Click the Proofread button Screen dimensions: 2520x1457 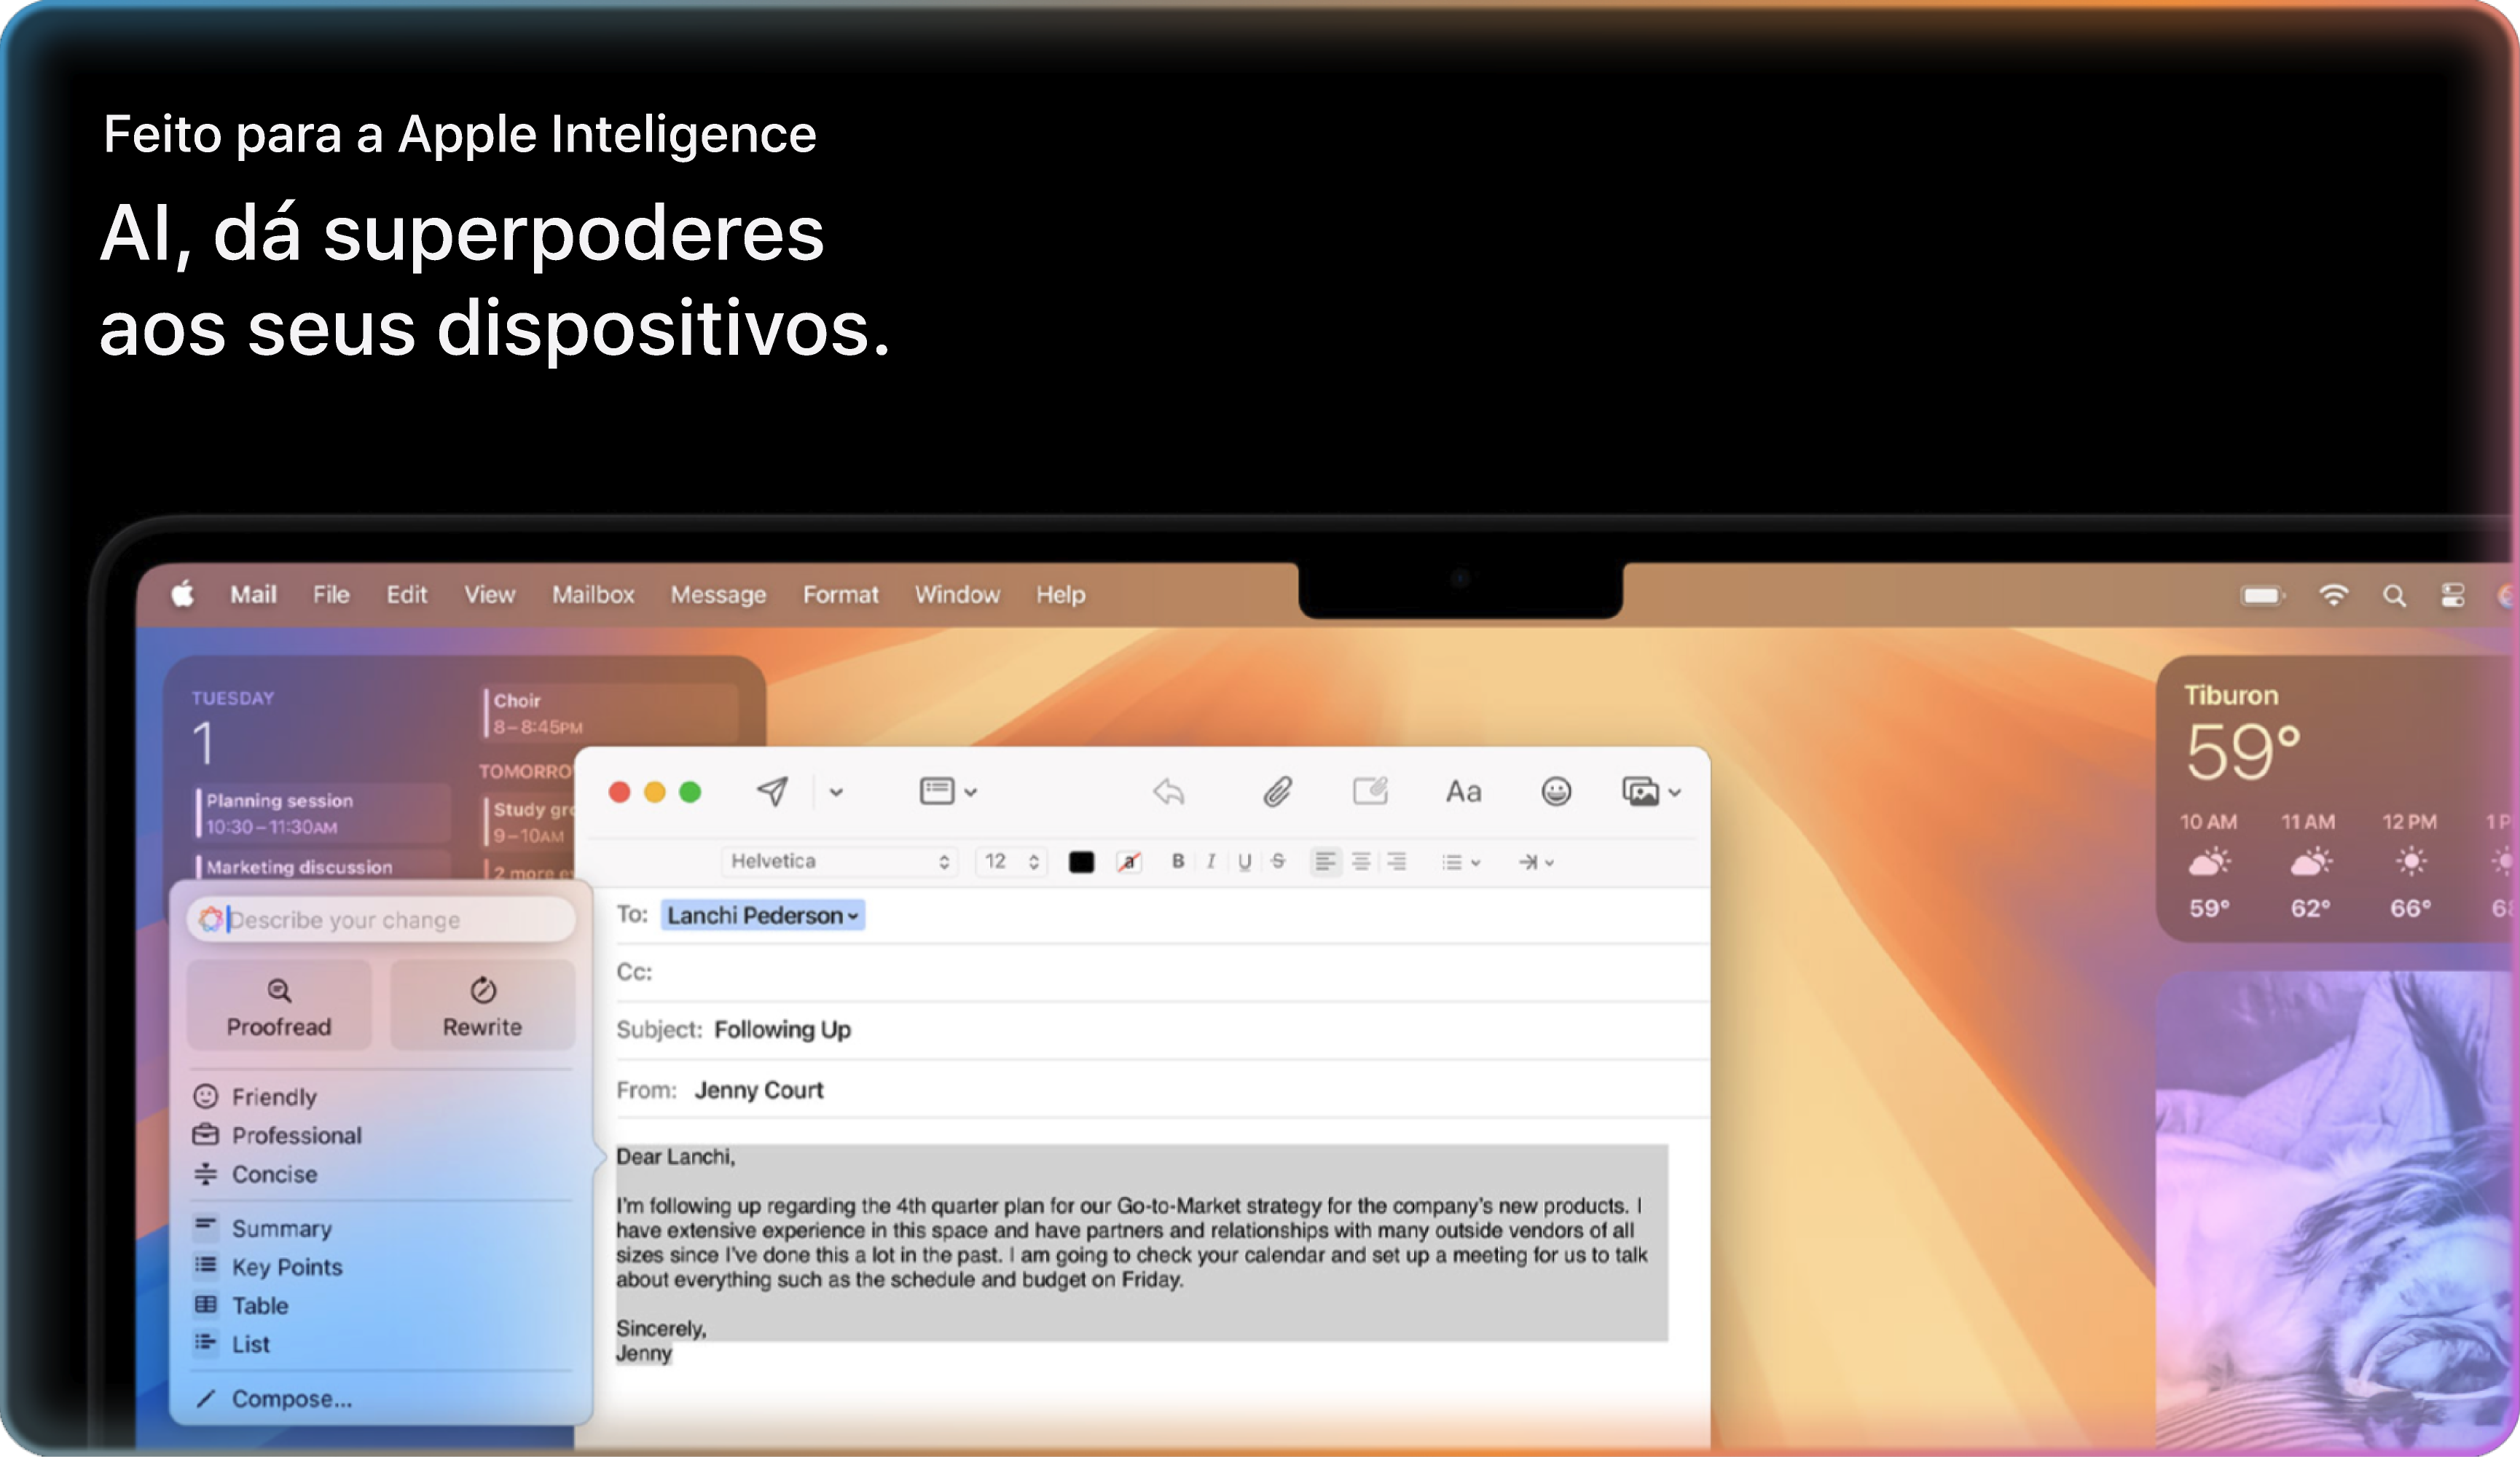pos(279,1006)
